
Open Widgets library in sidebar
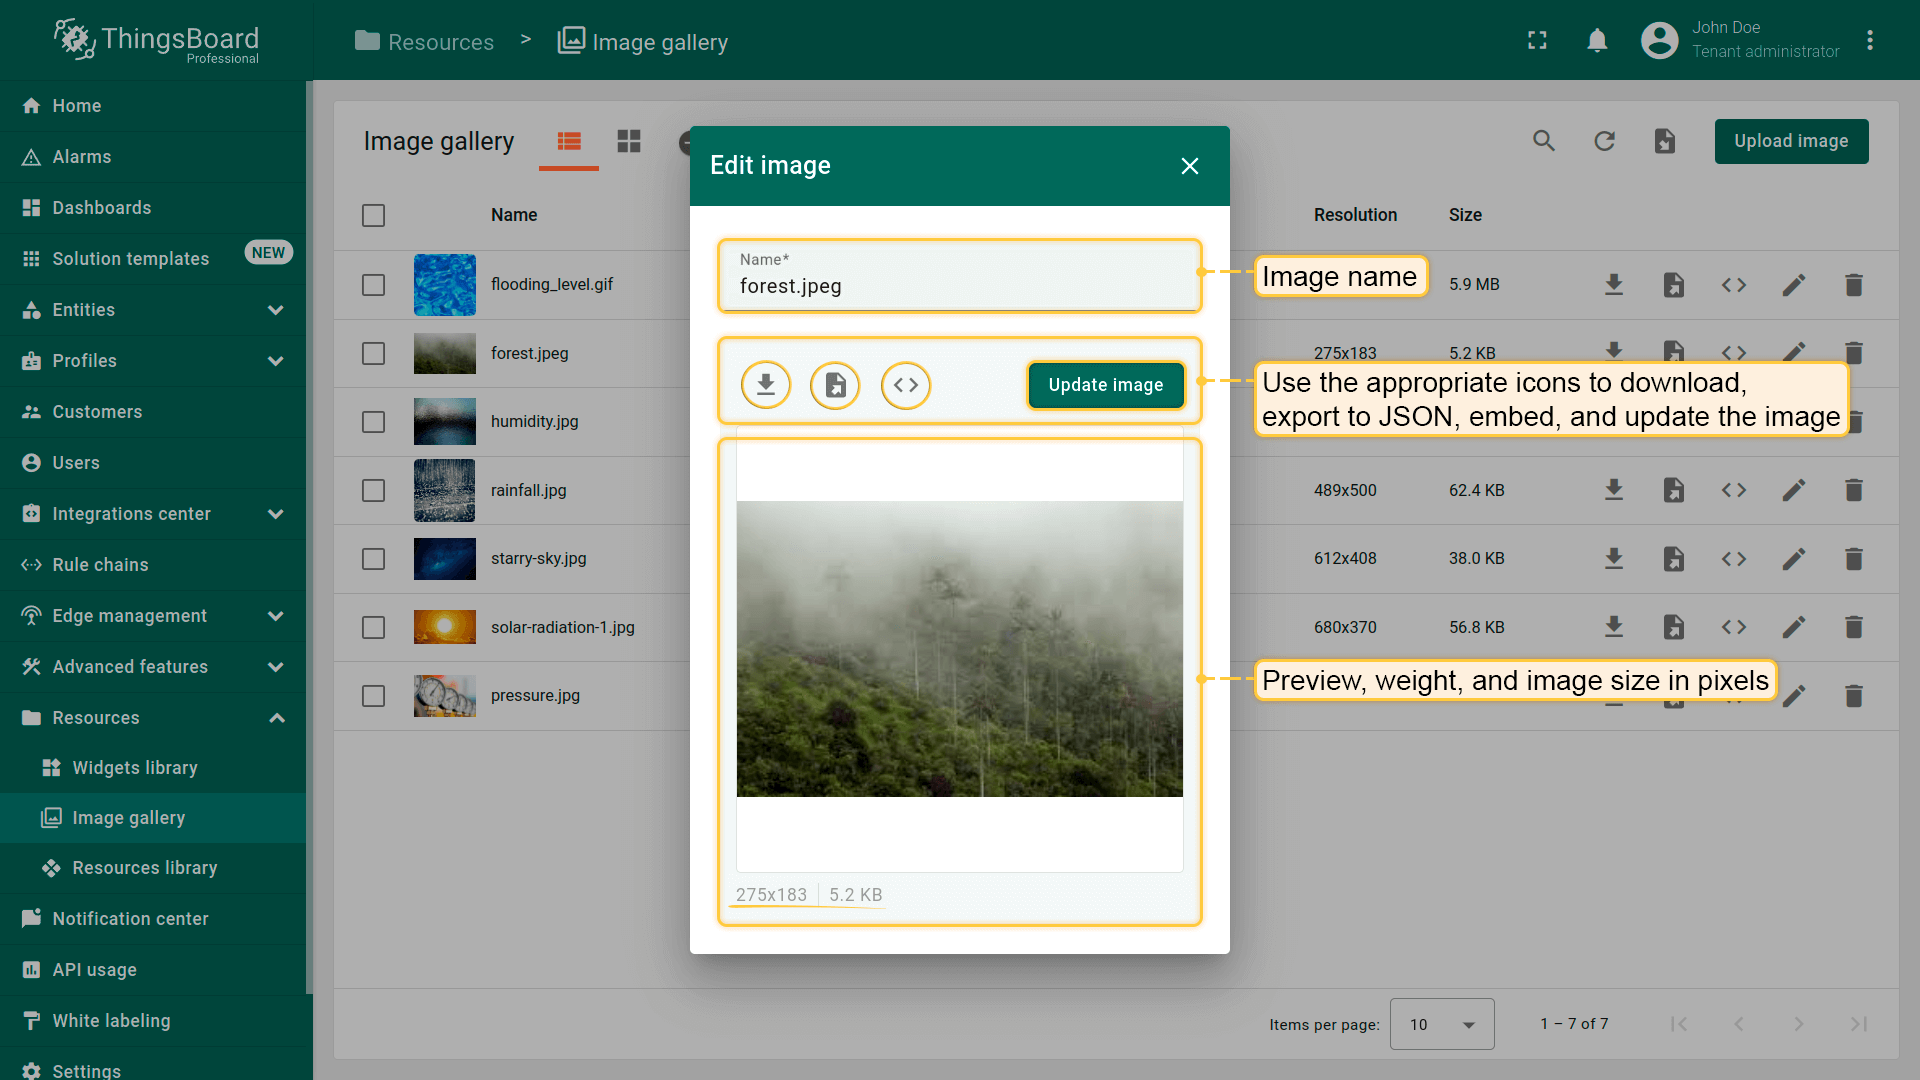(135, 768)
